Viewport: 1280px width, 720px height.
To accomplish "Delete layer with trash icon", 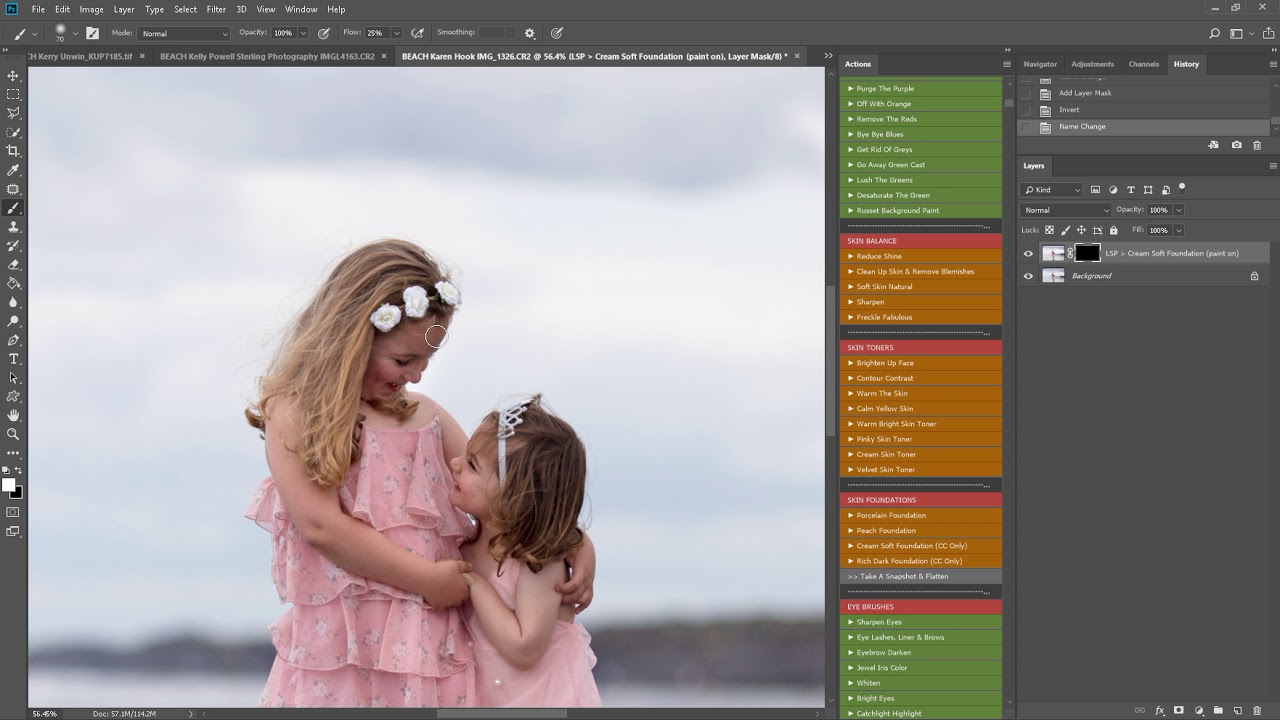I will (x=1257, y=711).
